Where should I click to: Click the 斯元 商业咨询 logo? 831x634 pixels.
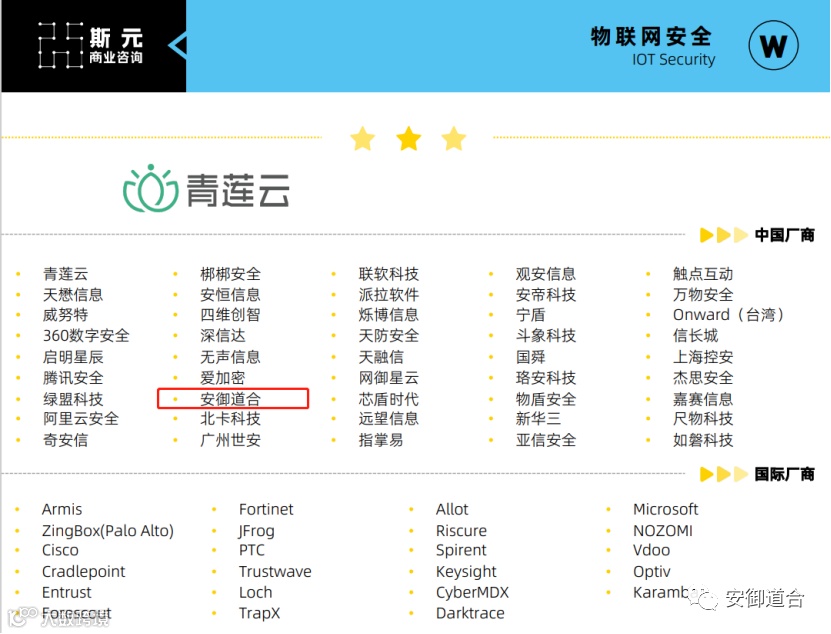[91, 46]
